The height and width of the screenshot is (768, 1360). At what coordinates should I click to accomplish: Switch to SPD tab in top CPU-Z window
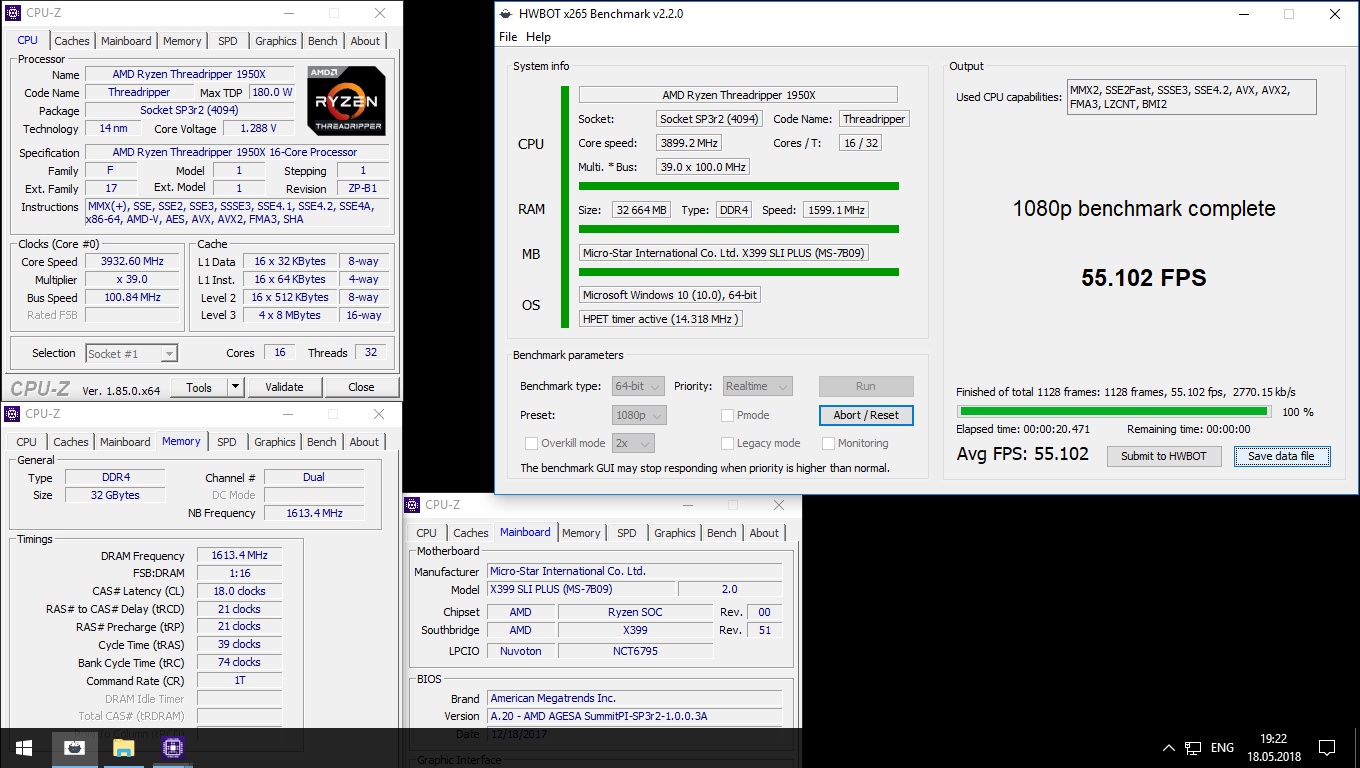pyautogui.click(x=228, y=41)
